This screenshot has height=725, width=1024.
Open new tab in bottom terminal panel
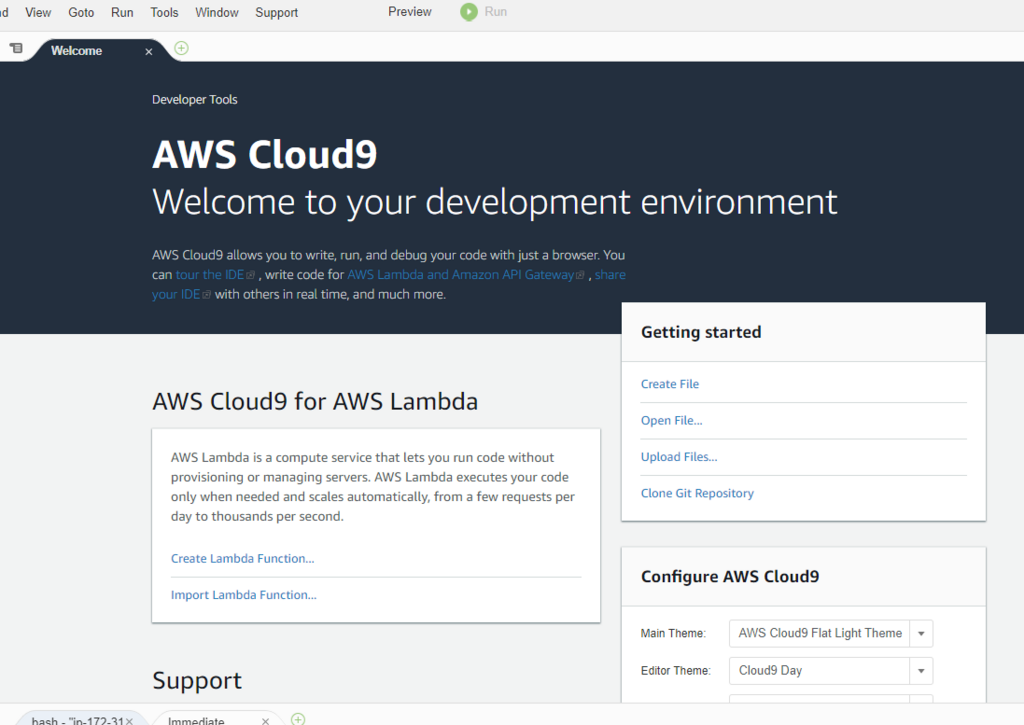pos(298,719)
